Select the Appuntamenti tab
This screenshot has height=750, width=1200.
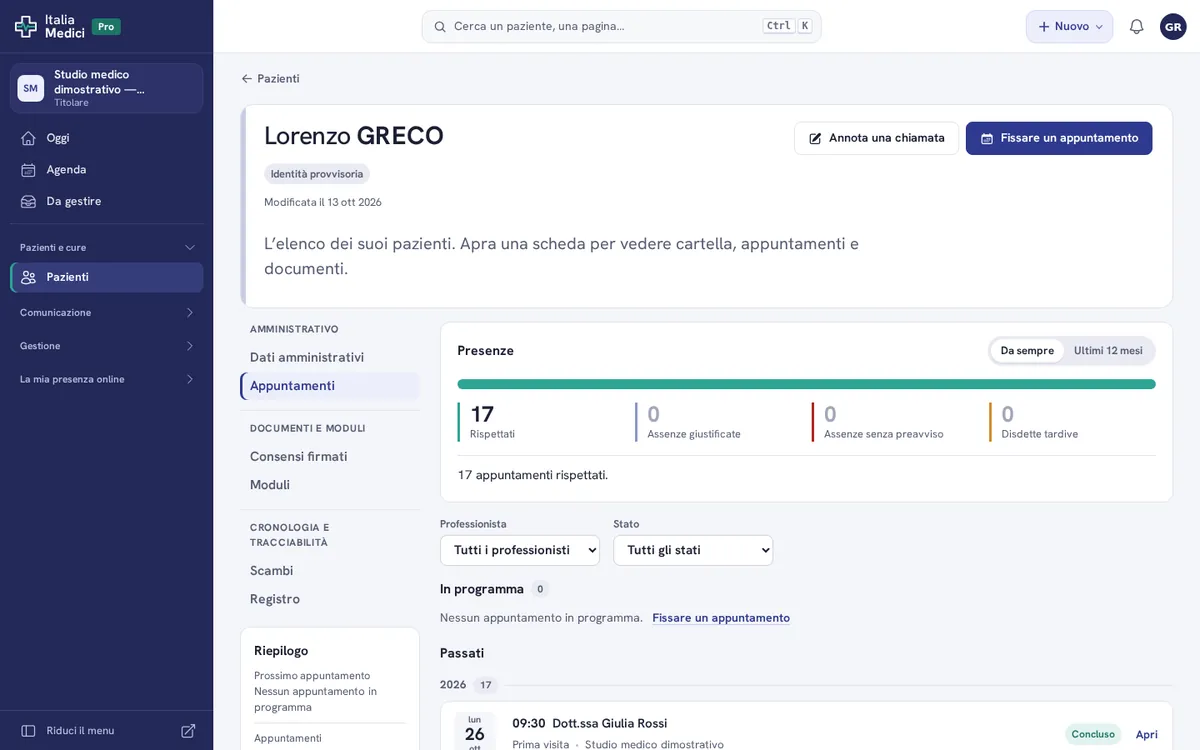click(x=330, y=386)
